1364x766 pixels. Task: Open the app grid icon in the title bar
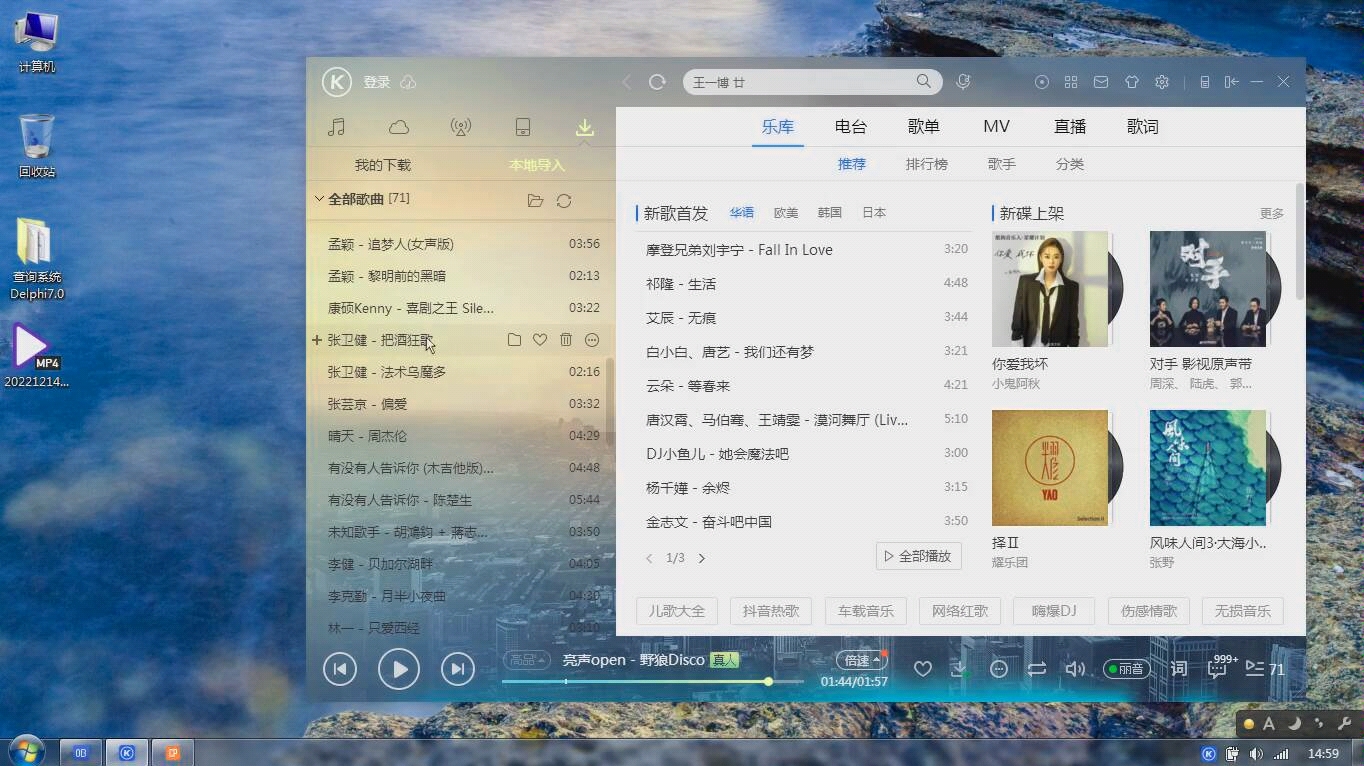(1071, 82)
